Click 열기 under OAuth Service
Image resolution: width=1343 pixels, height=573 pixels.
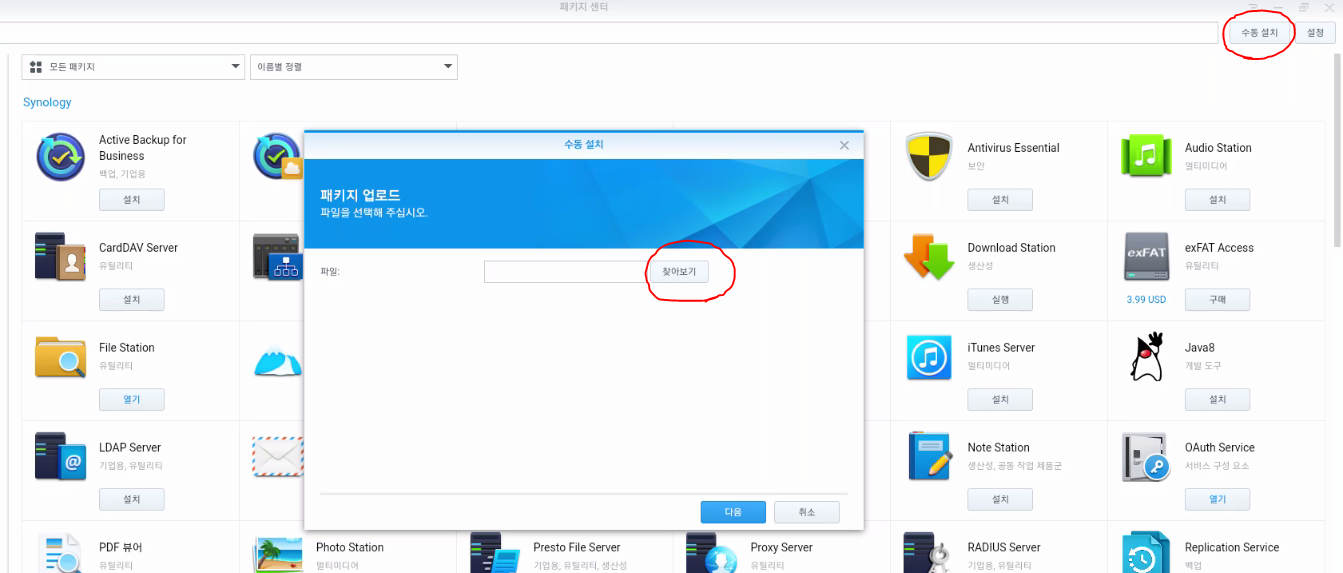(1217, 500)
